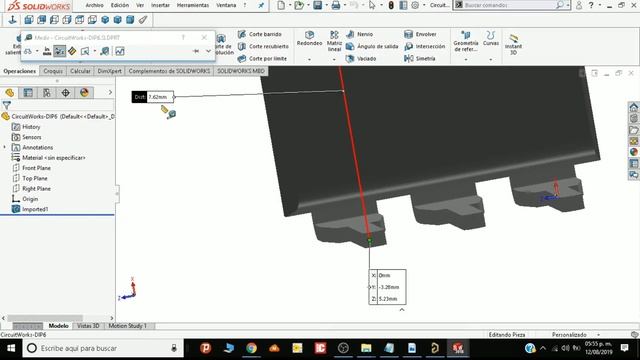Click the Rebuild traffic light icon
The image size is (640, 360).
point(391,5)
